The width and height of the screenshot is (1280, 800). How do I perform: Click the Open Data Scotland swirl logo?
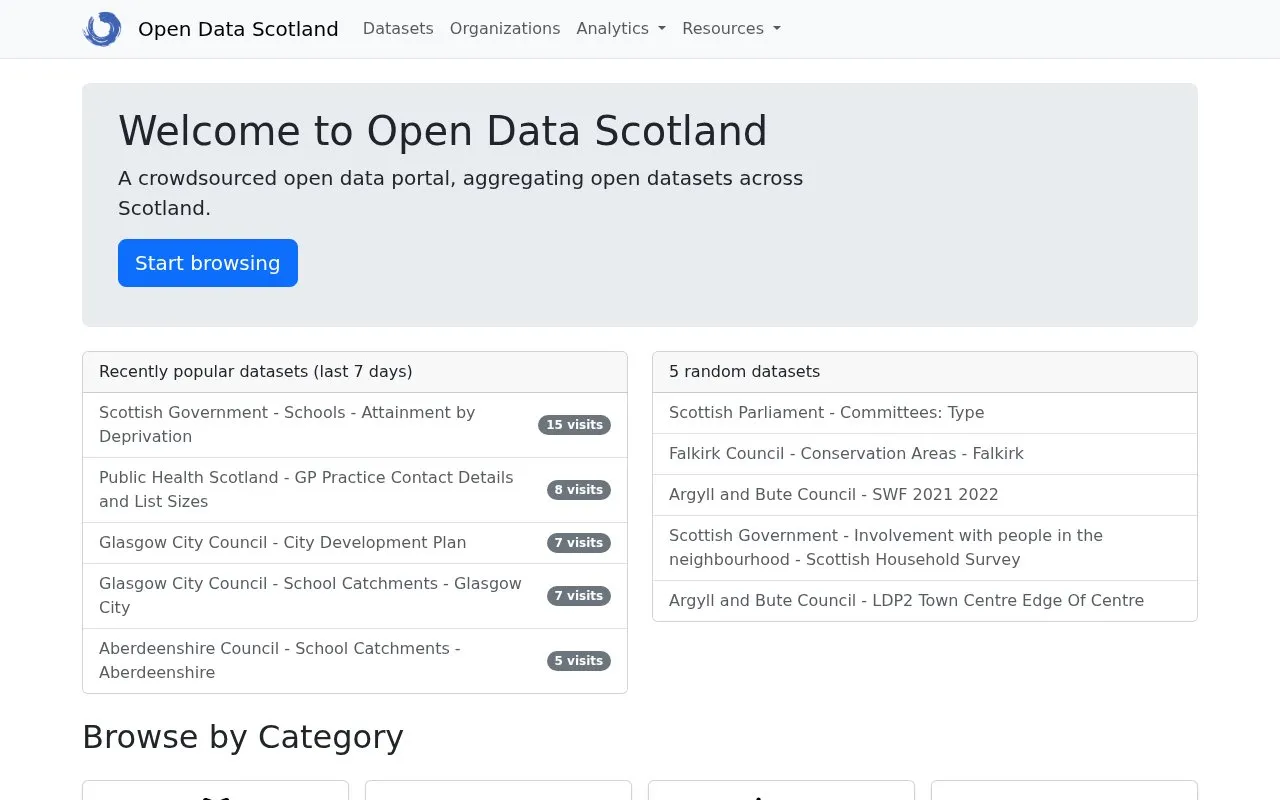[102, 29]
